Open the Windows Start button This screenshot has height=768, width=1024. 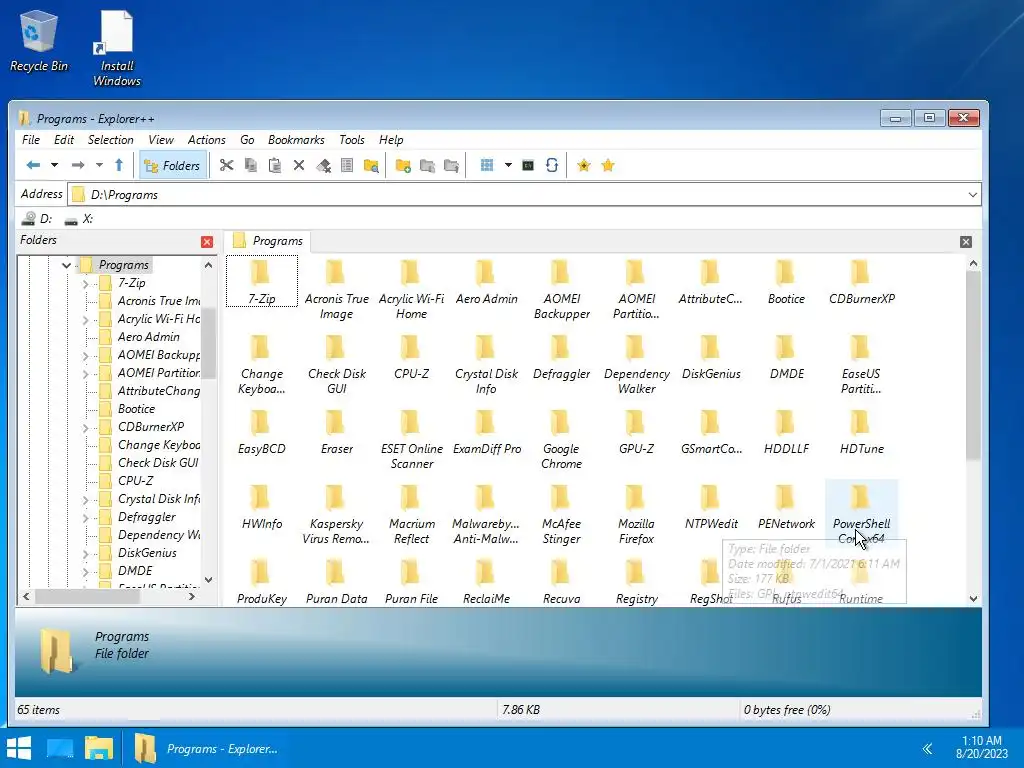click(20, 748)
